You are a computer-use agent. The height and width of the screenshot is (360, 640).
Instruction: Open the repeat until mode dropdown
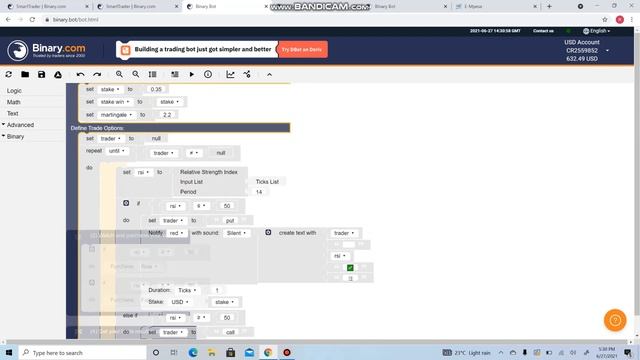tap(117, 151)
